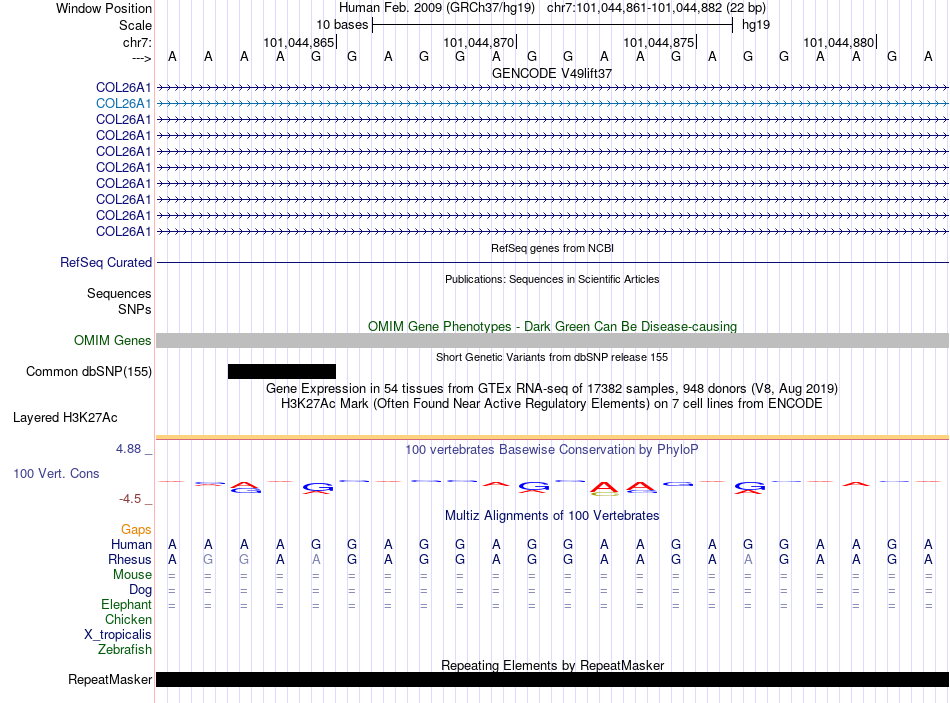950x703 pixels.
Task: Open the OMIM Gene Phenotypes track title
Action: [x=552, y=326]
